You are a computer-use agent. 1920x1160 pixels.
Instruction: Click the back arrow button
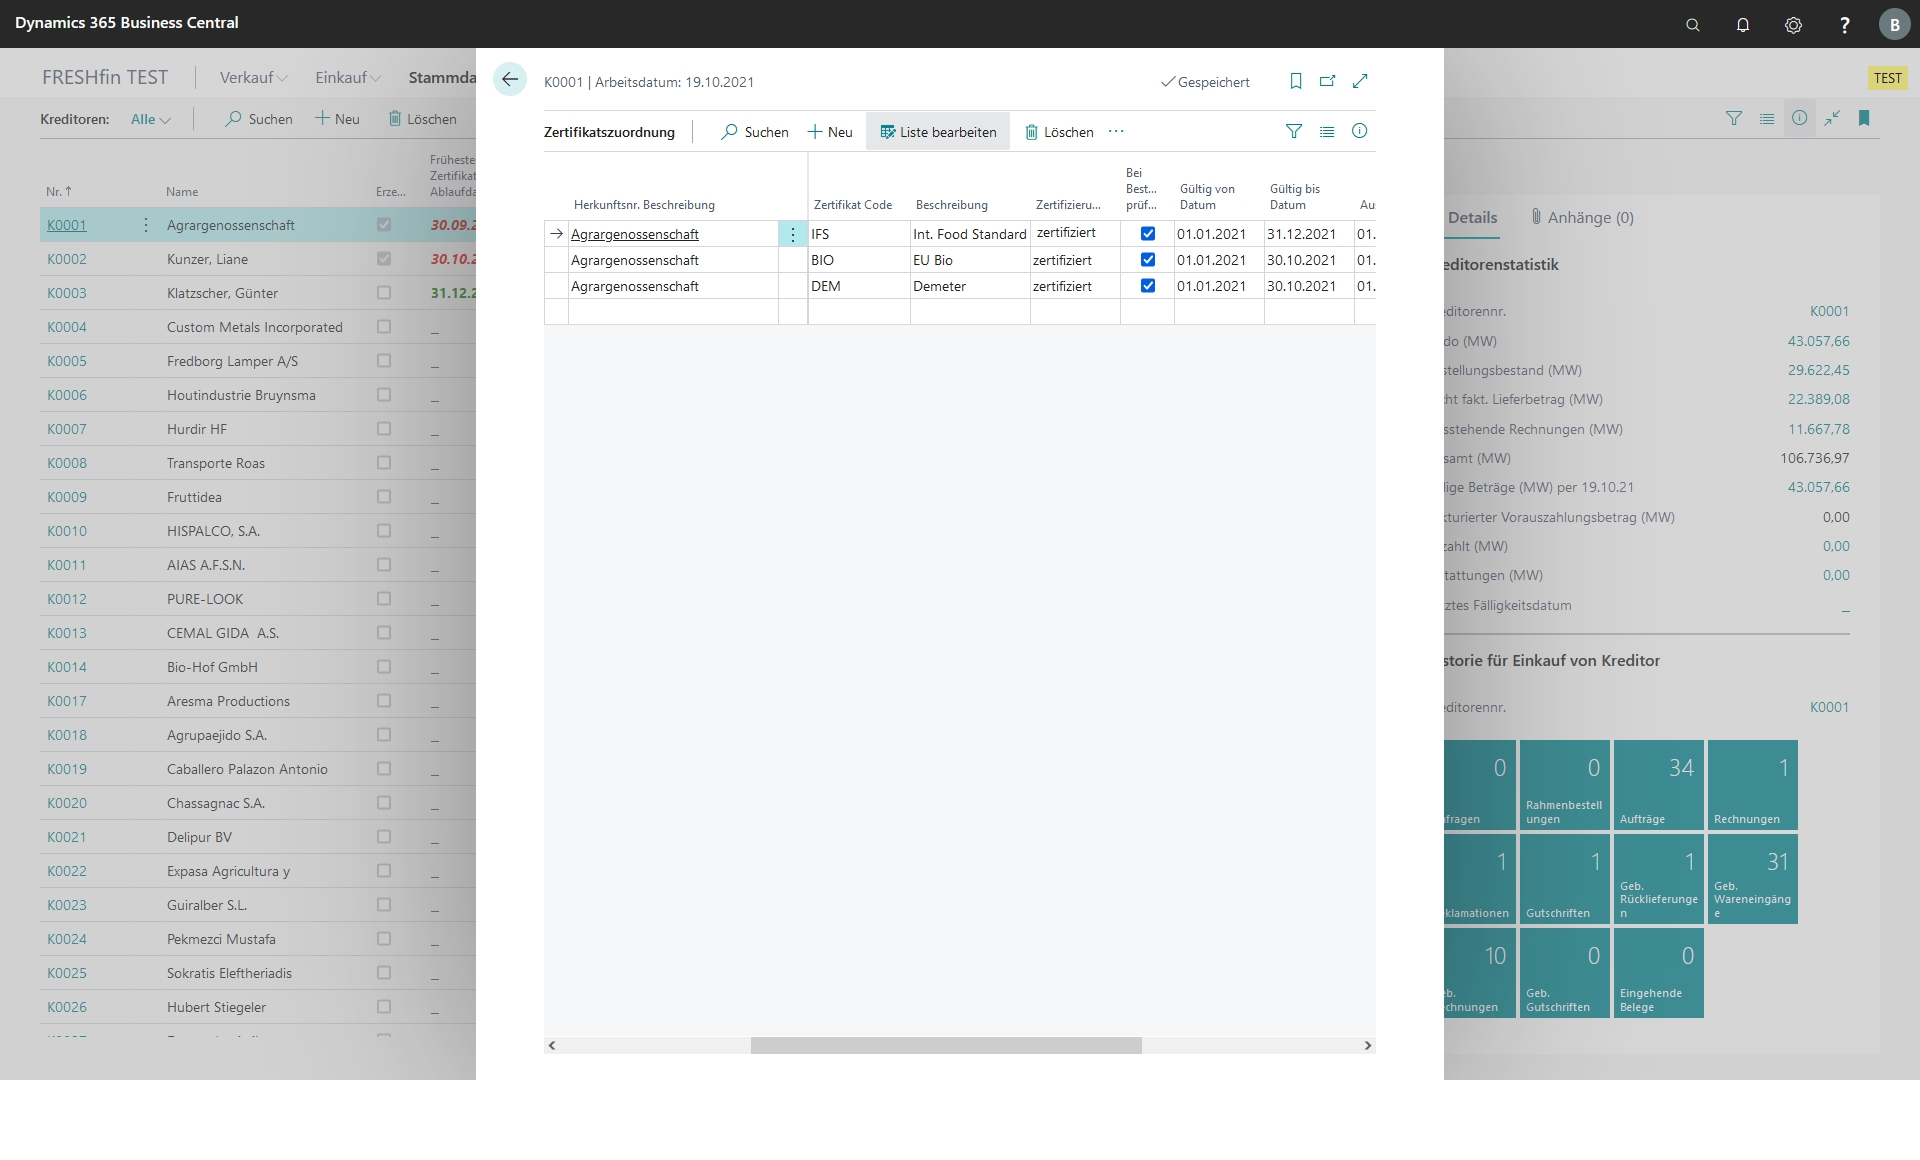pyautogui.click(x=510, y=80)
